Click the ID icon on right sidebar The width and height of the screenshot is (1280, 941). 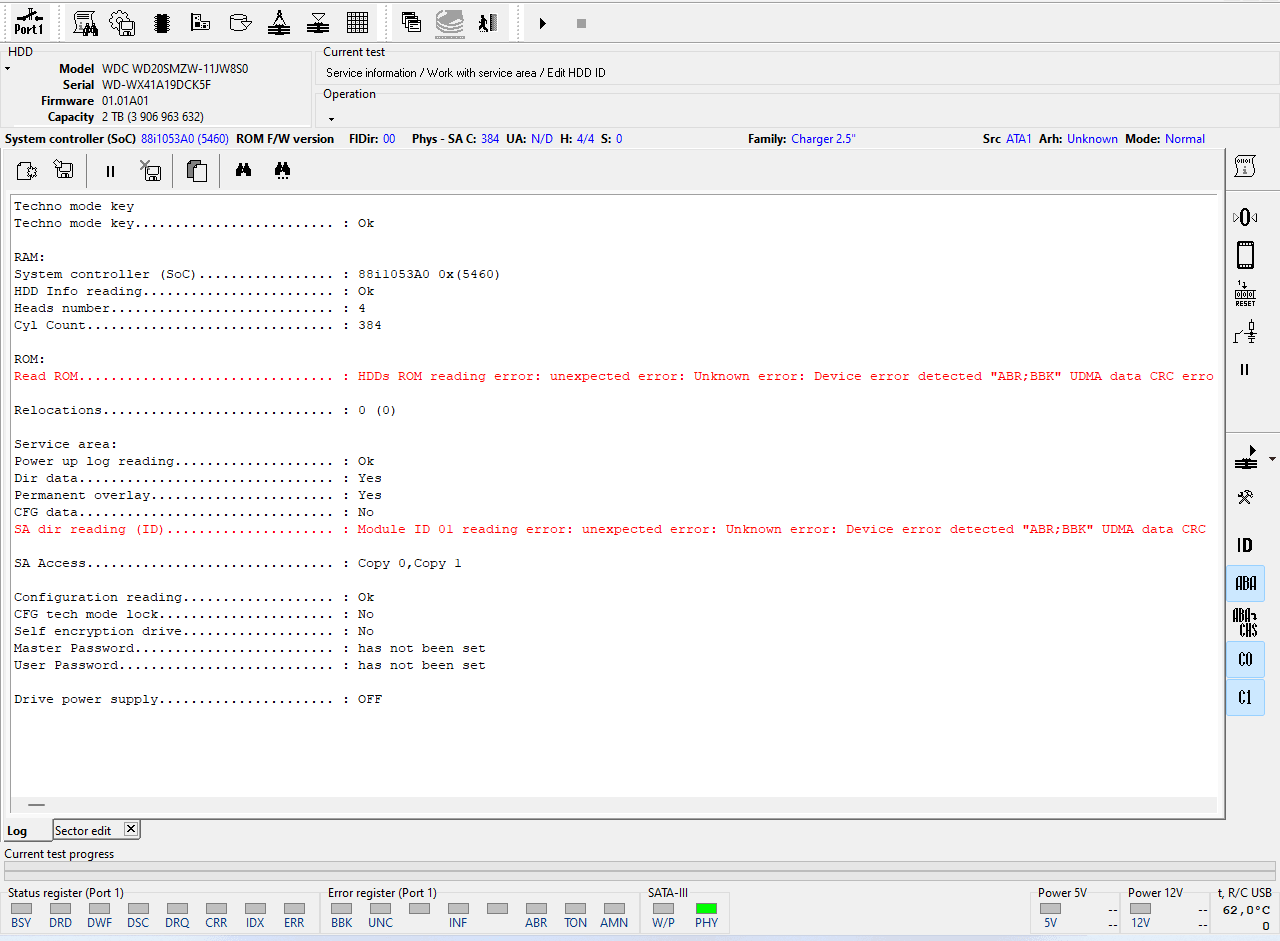coord(1245,545)
